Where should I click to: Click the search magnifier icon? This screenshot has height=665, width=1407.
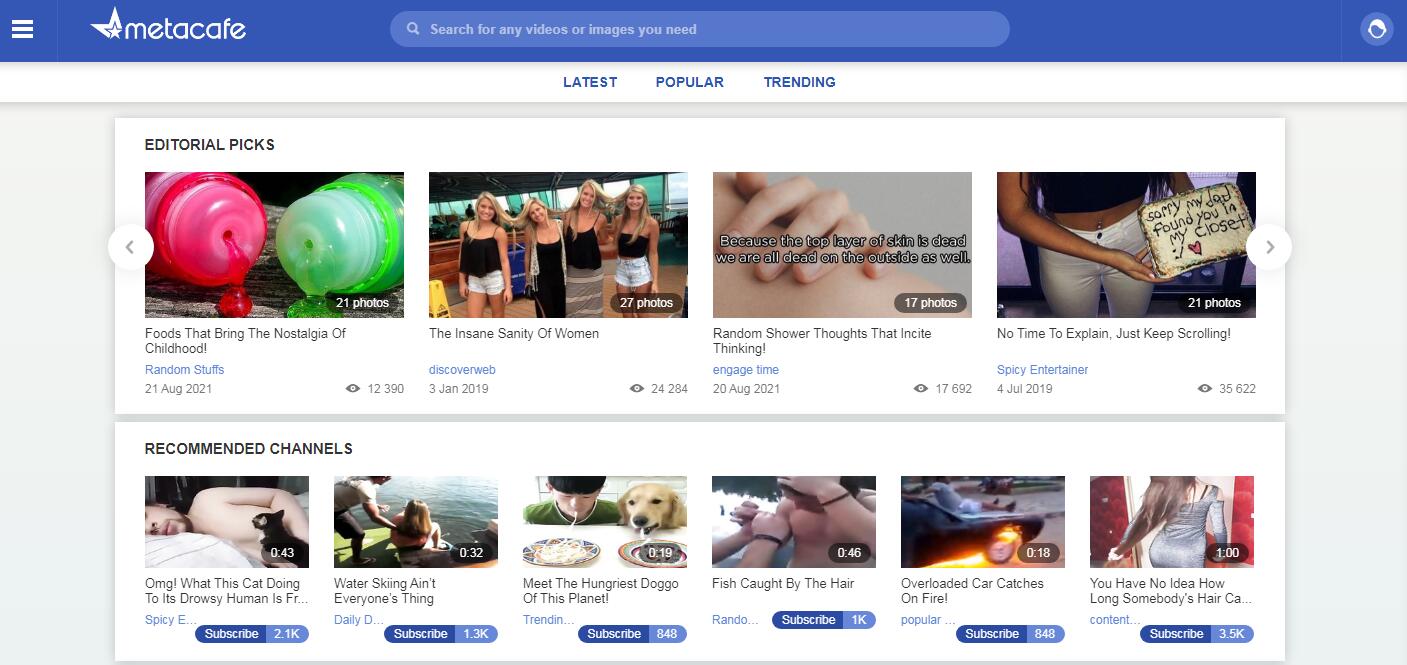tap(412, 29)
